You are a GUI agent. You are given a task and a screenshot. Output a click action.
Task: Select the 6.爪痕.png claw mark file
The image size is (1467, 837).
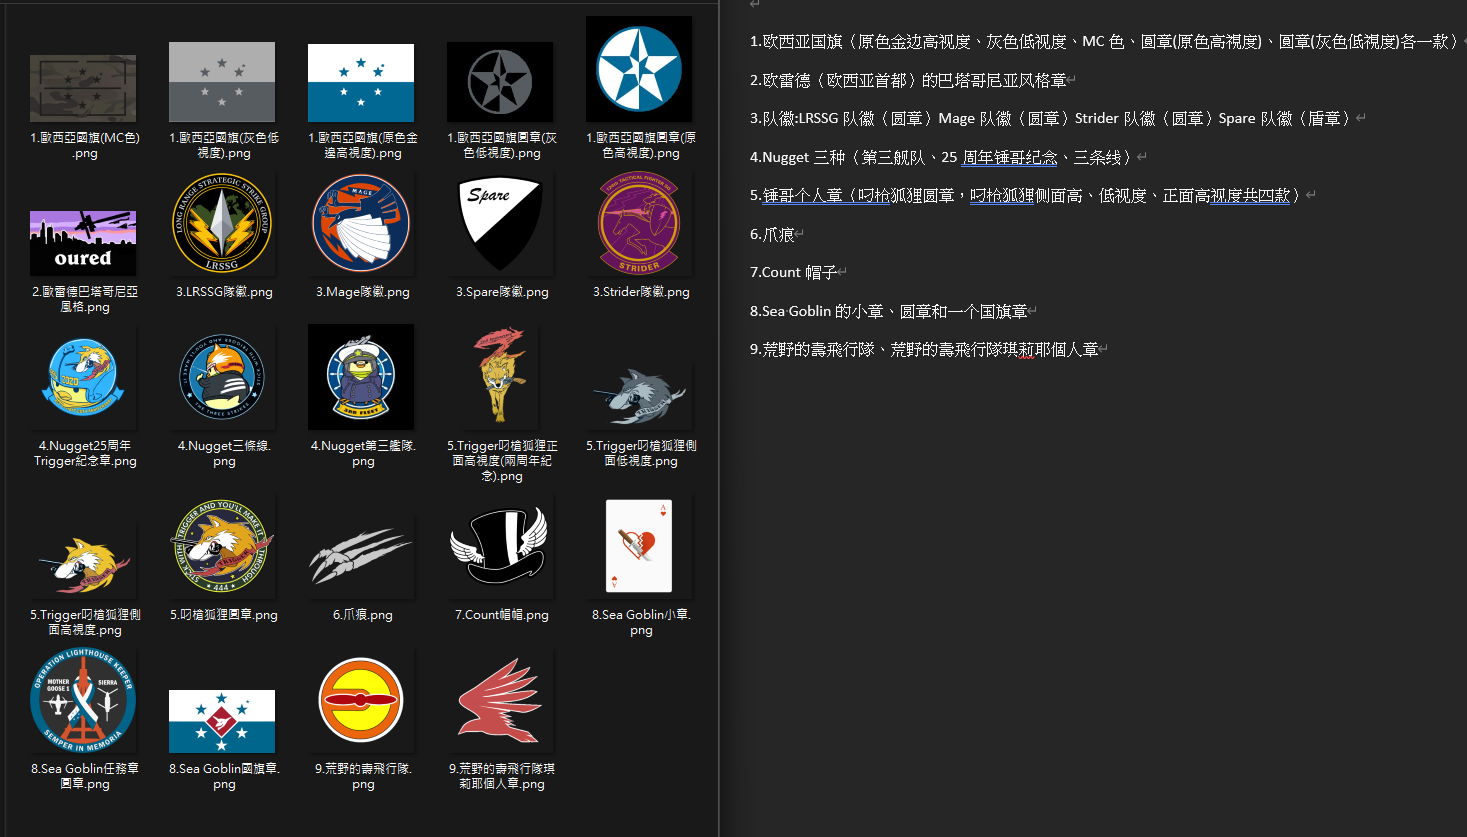point(361,547)
